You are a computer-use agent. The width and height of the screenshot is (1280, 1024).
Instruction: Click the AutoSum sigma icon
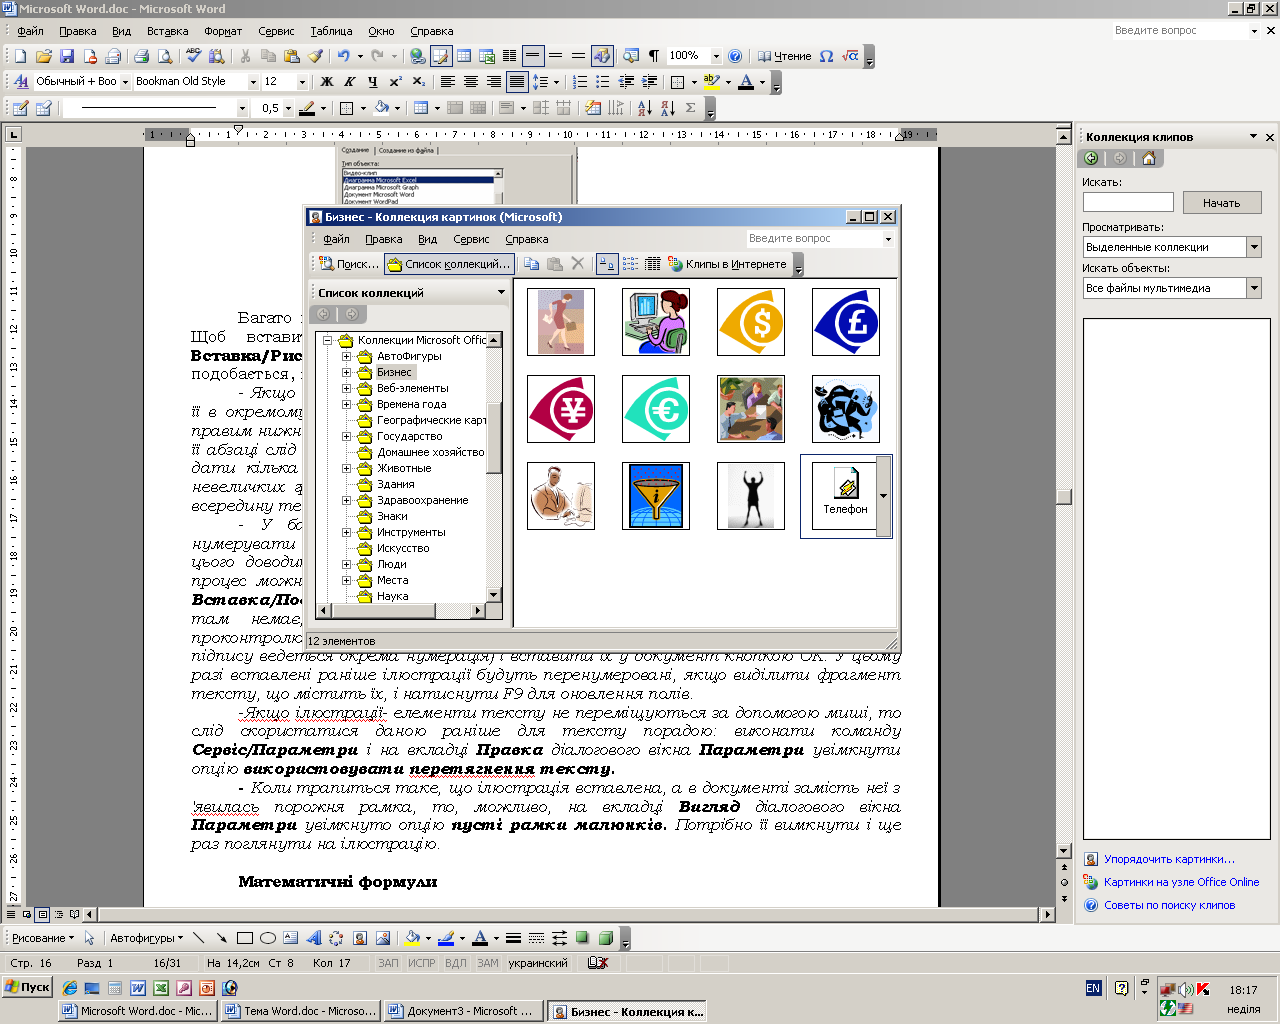pos(691,108)
